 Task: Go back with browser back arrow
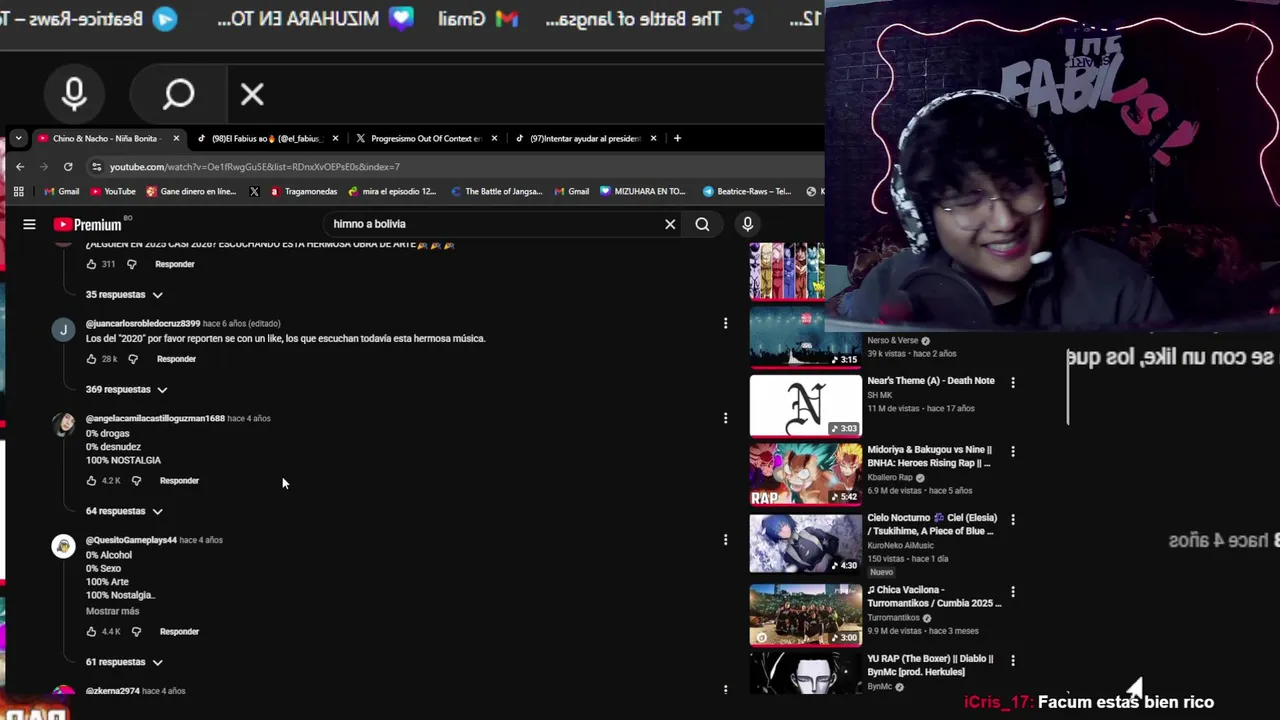[x=20, y=167]
